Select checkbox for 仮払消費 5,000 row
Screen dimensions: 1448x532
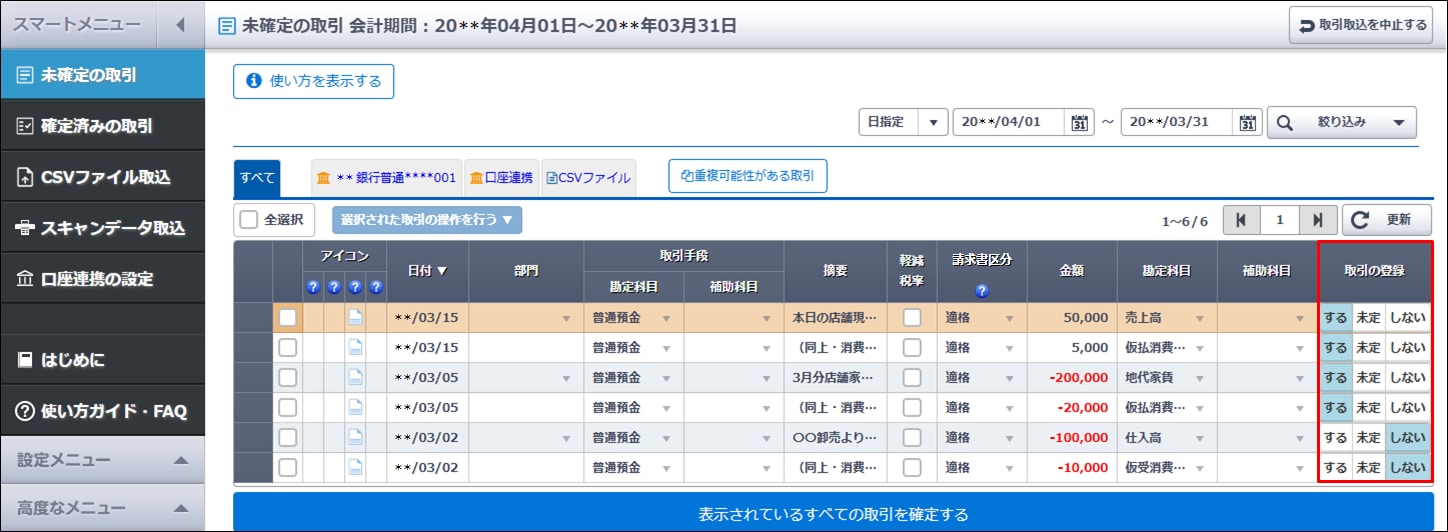click(x=288, y=348)
